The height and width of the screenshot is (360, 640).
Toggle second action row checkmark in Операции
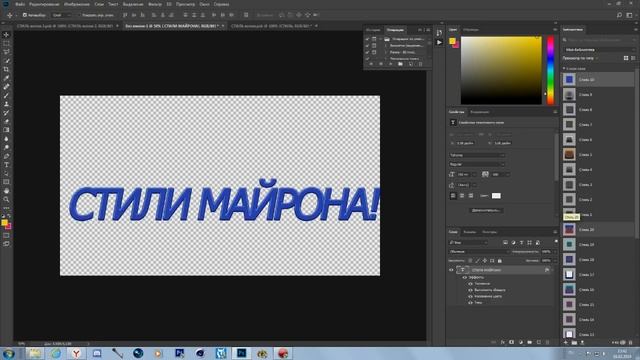click(367, 46)
